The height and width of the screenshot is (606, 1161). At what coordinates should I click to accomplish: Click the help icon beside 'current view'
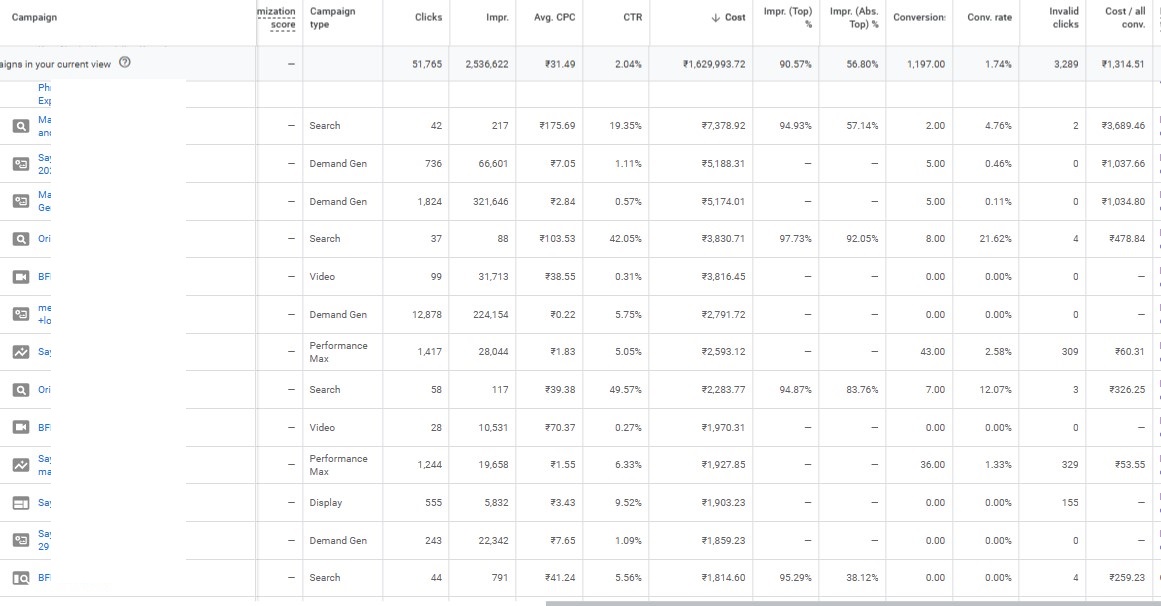click(x=125, y=63)
